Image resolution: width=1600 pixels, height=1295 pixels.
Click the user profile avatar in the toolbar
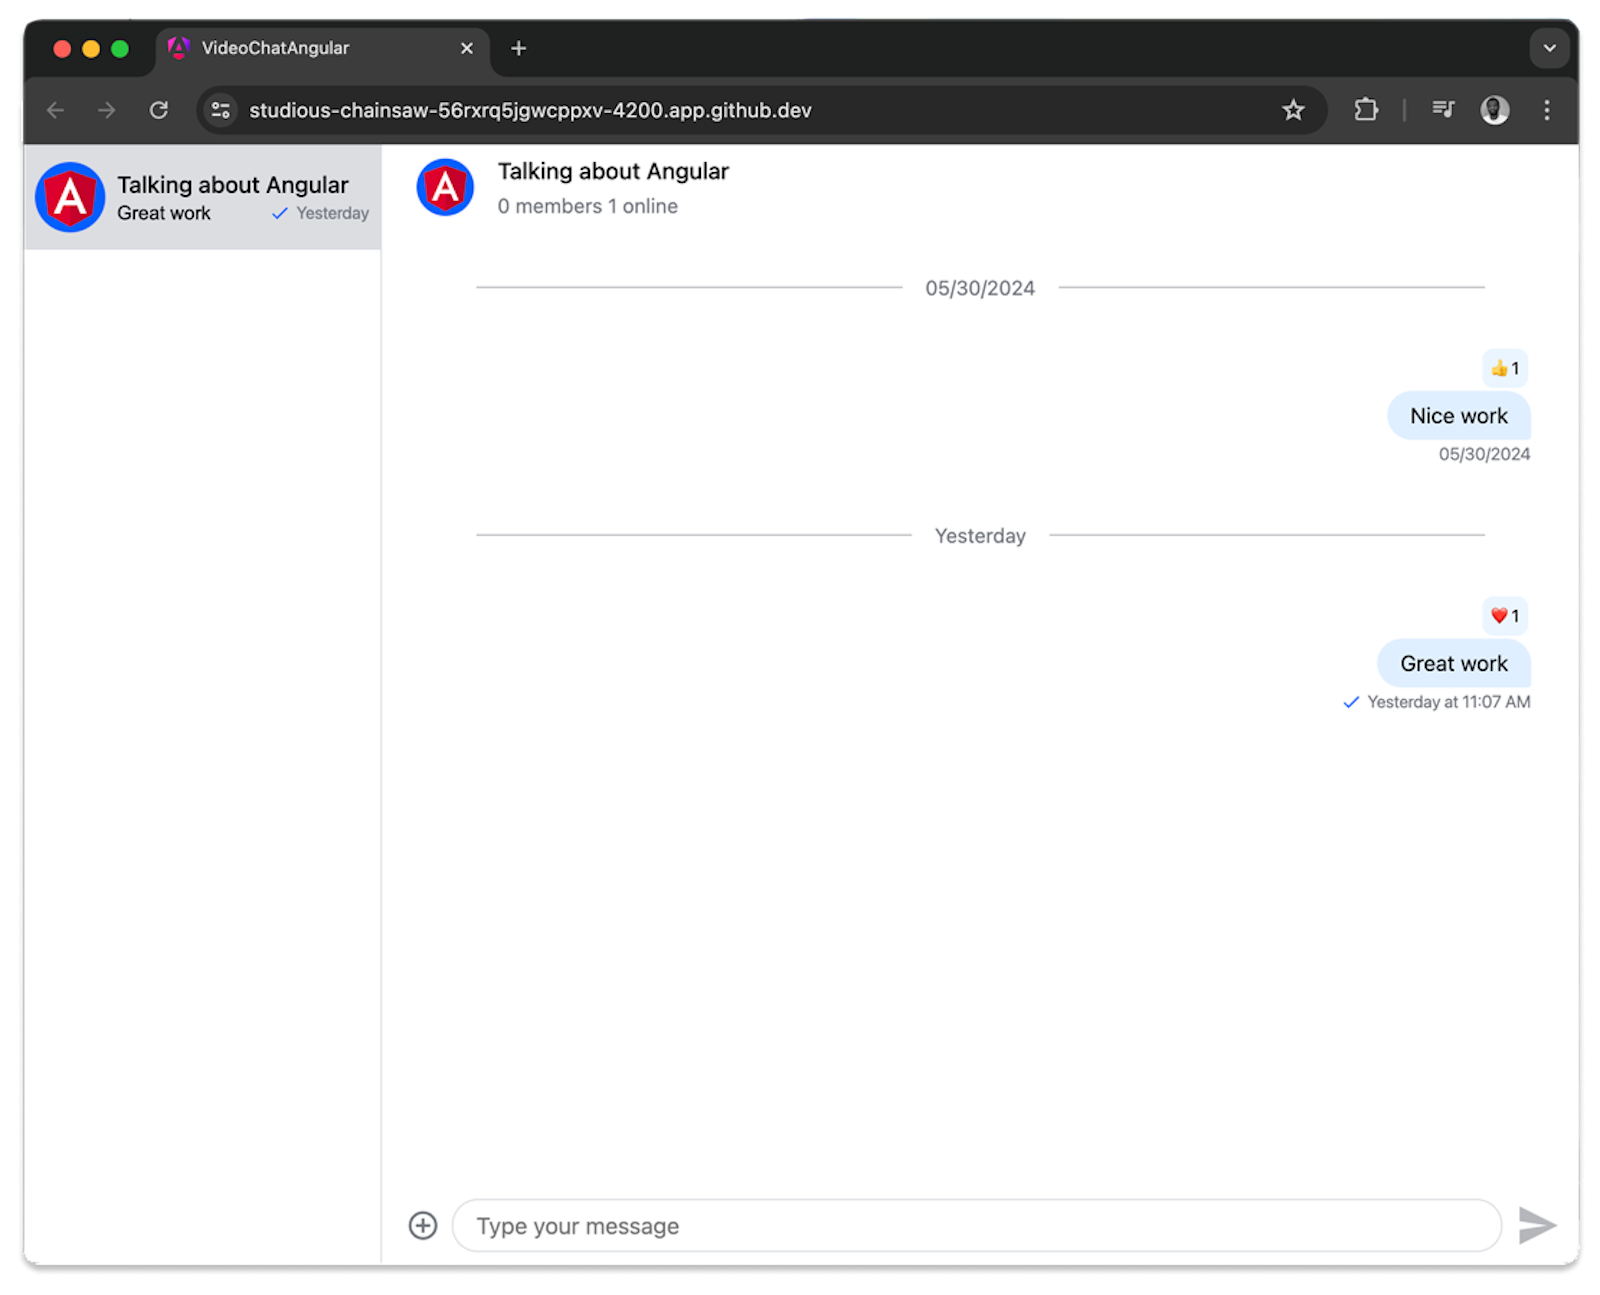coord(1494,110)
